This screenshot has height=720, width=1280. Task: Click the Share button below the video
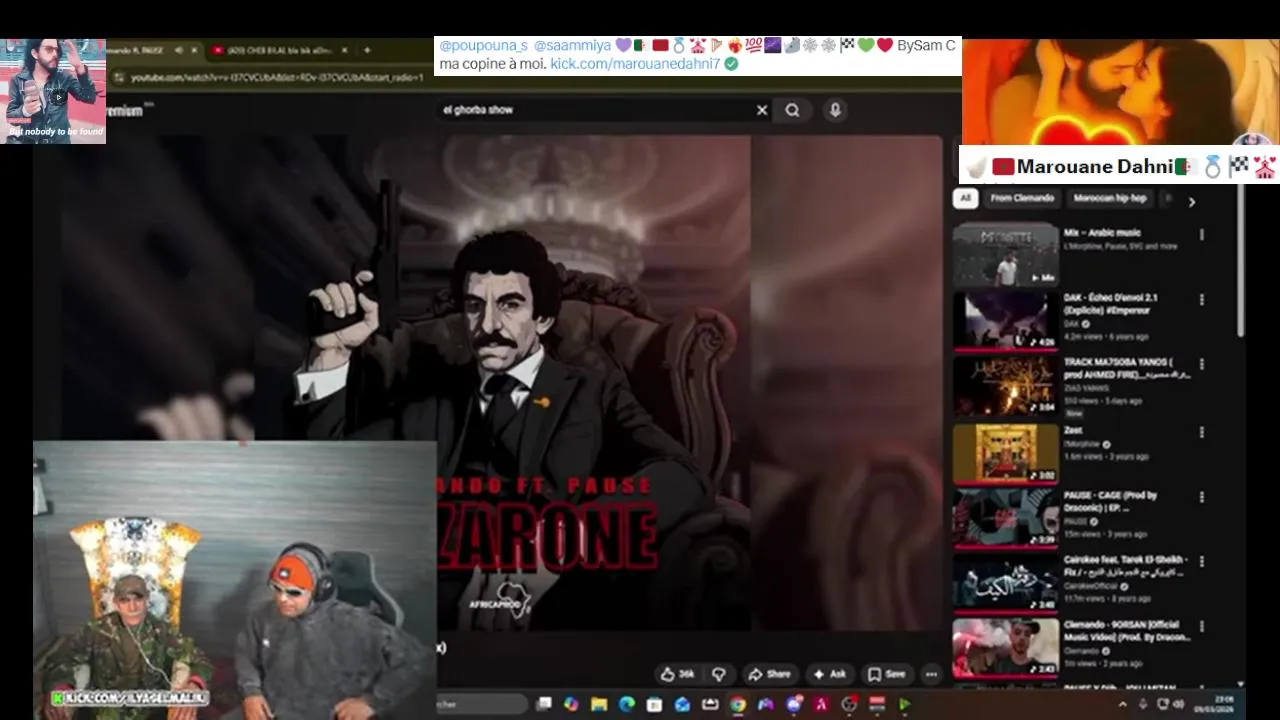(769, 674)
